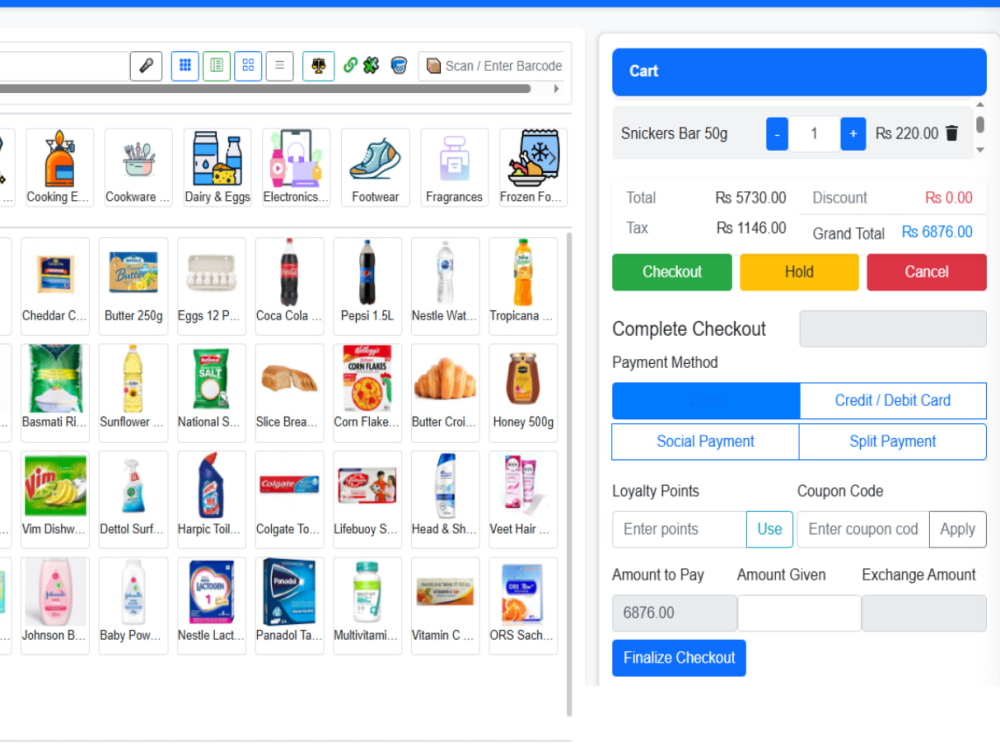
Task: Open the Footwear category
Action: [x=375, y=167]
